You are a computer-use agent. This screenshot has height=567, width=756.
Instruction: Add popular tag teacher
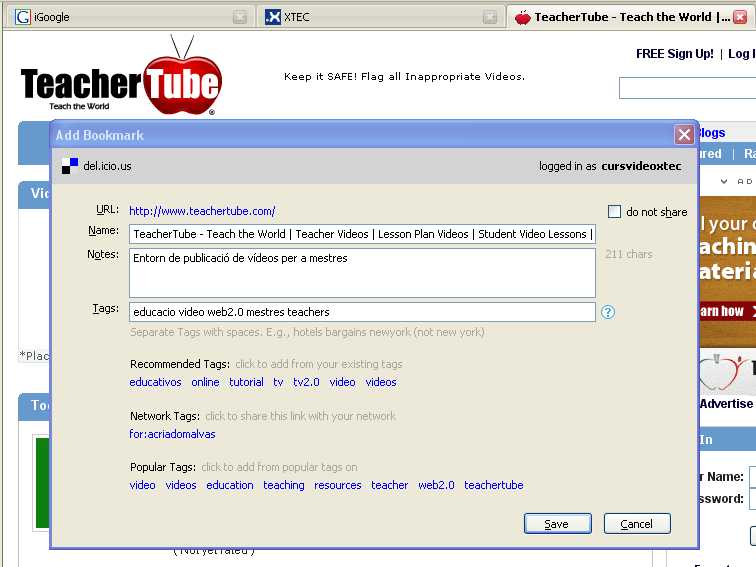(x=390, y=485)
